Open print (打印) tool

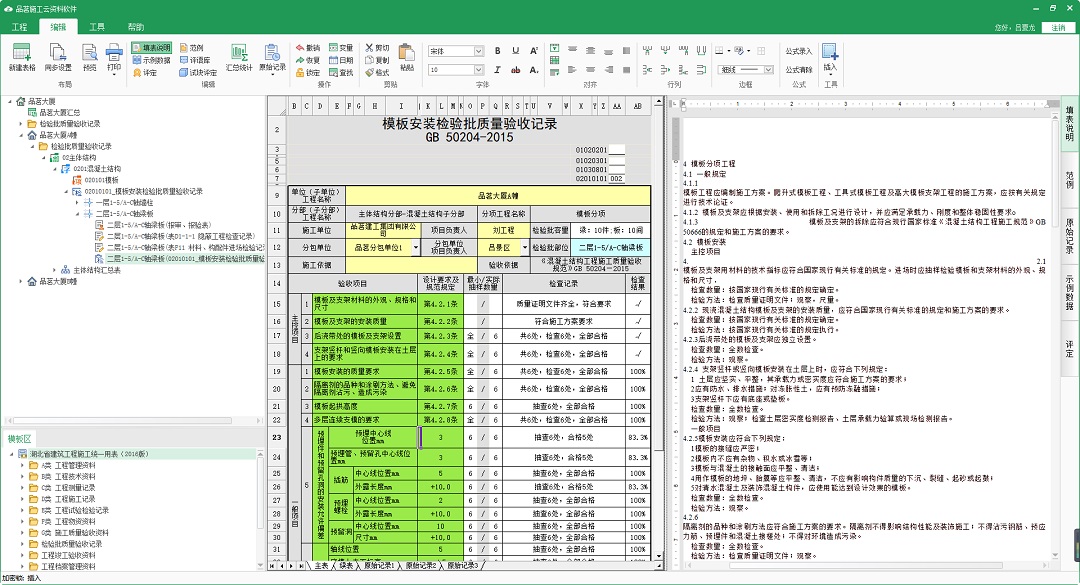112,55
